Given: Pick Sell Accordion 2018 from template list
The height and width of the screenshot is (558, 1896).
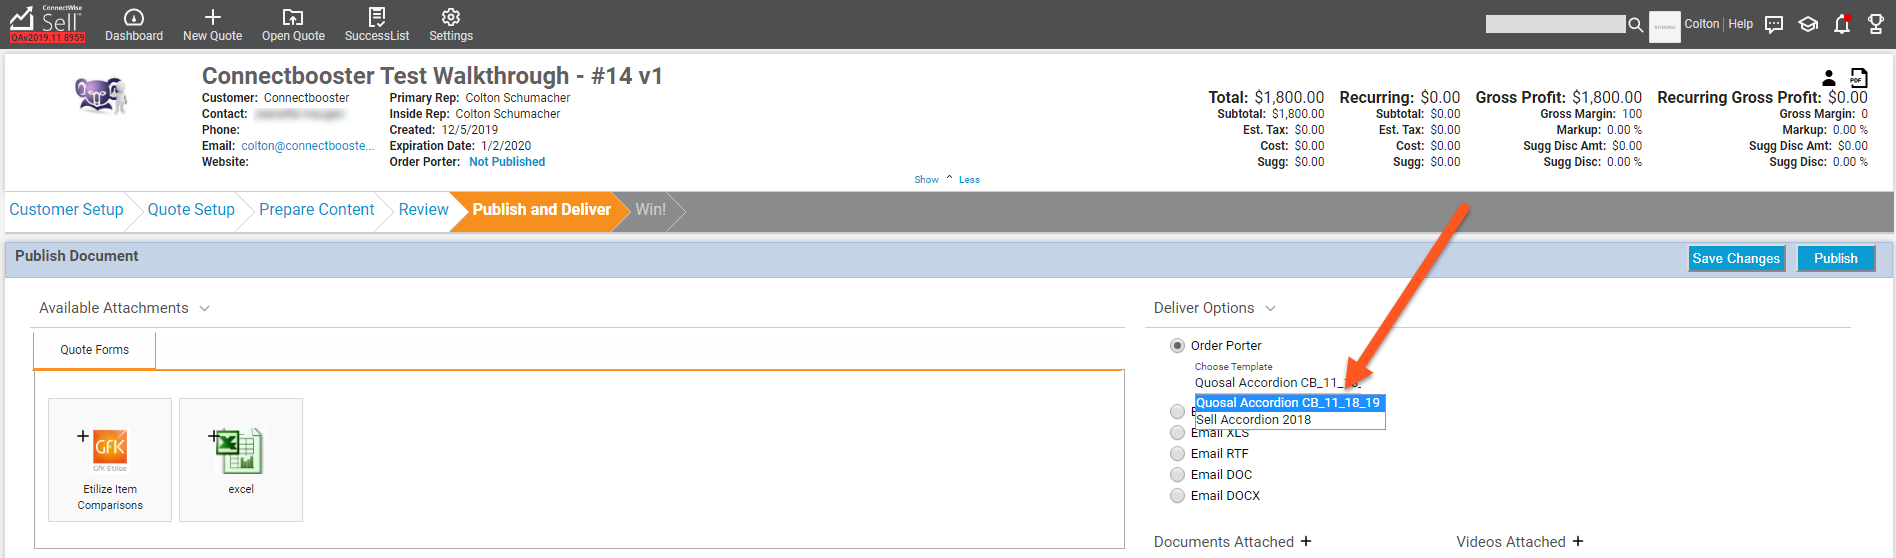Looking at the screenshot, I should point(1253,420).
